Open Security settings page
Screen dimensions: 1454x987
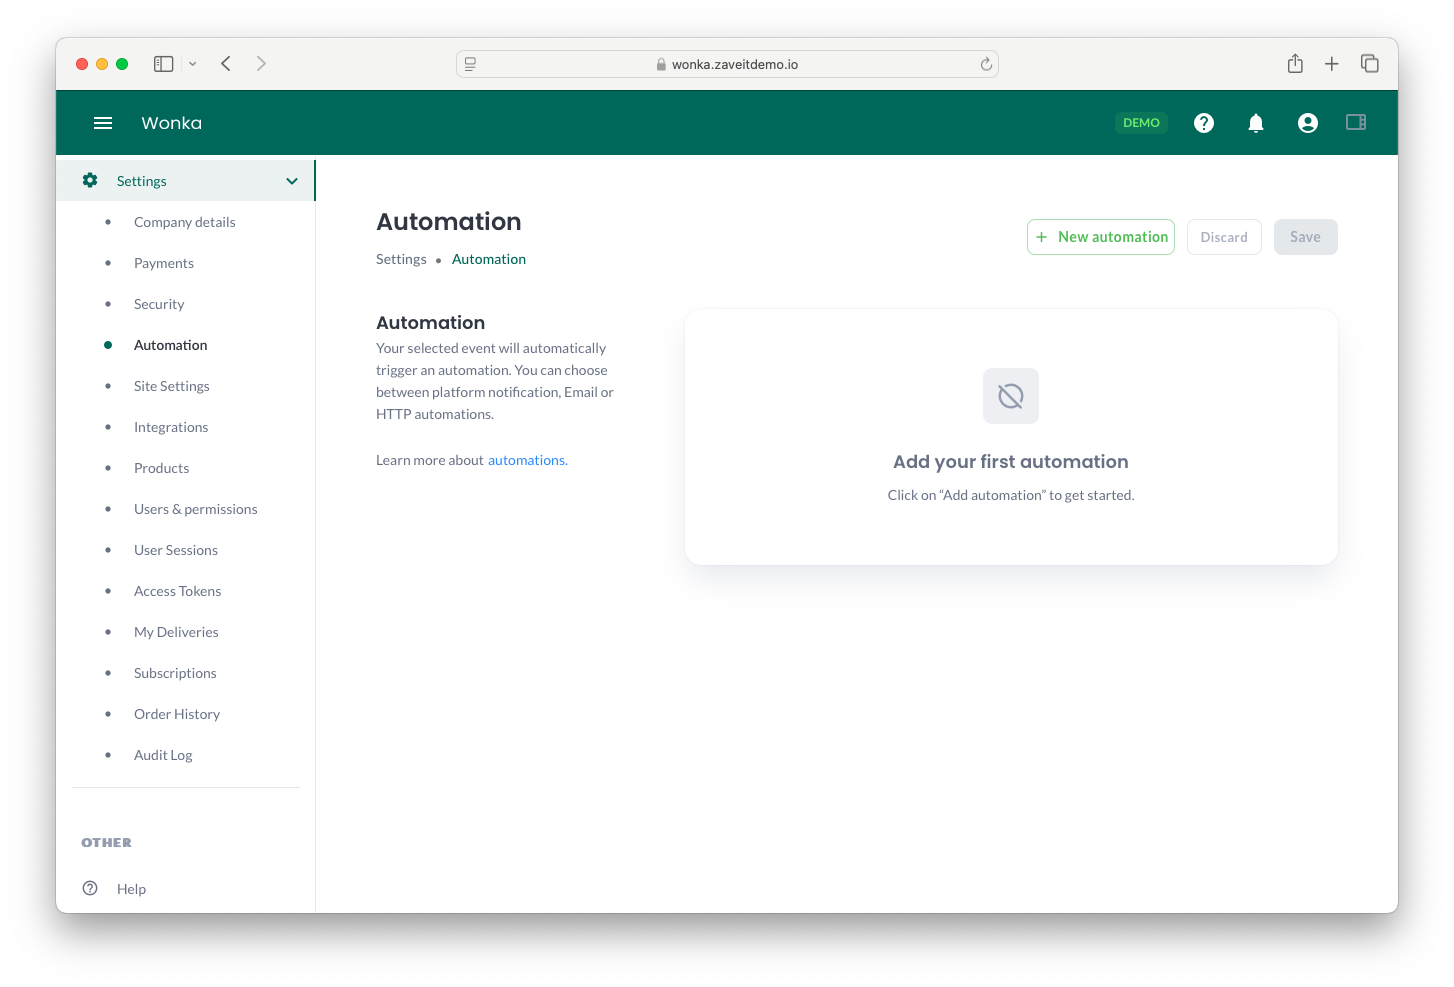pos(159,304)
